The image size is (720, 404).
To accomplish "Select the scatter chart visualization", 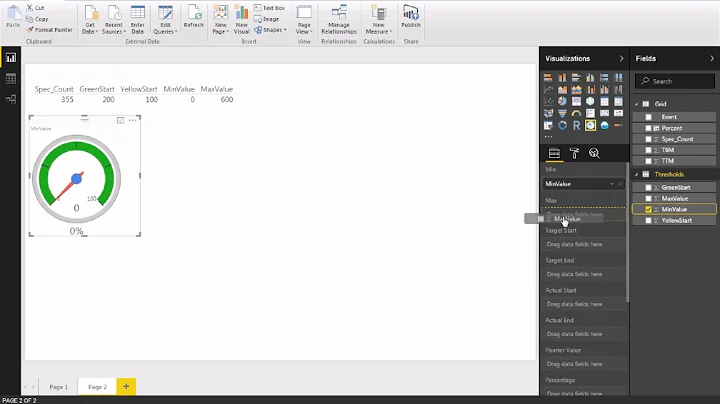I will click(548, 101).
